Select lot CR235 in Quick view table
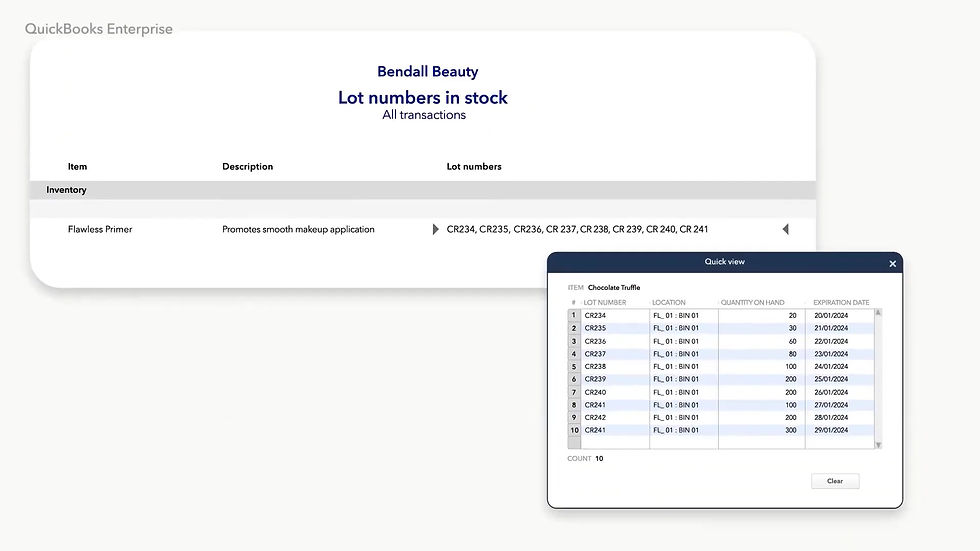 [x=595, y=328]
